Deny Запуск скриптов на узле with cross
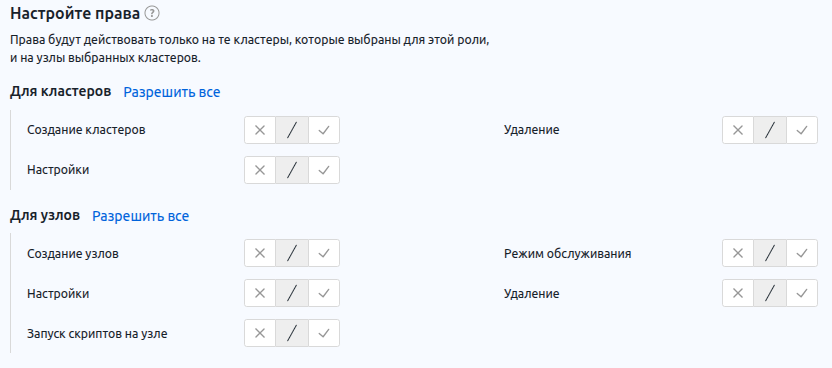 click(x=260, y=334)
